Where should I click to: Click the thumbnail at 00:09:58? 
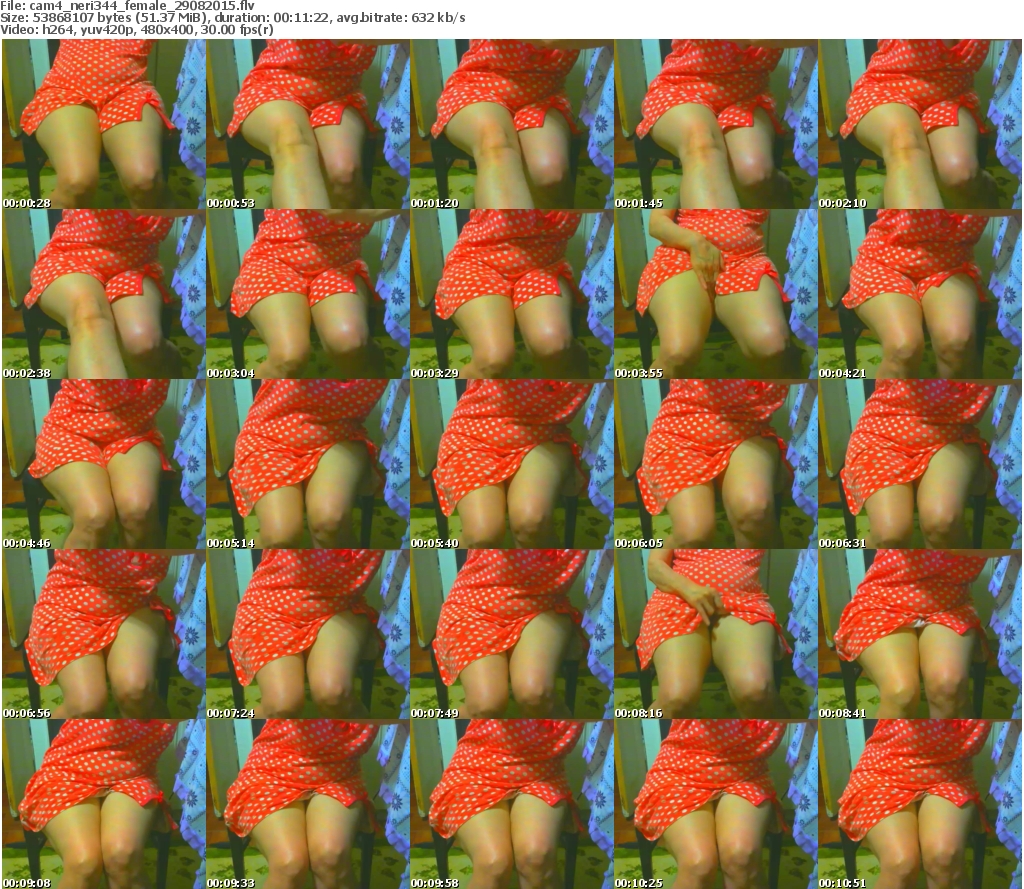[512, 804]
